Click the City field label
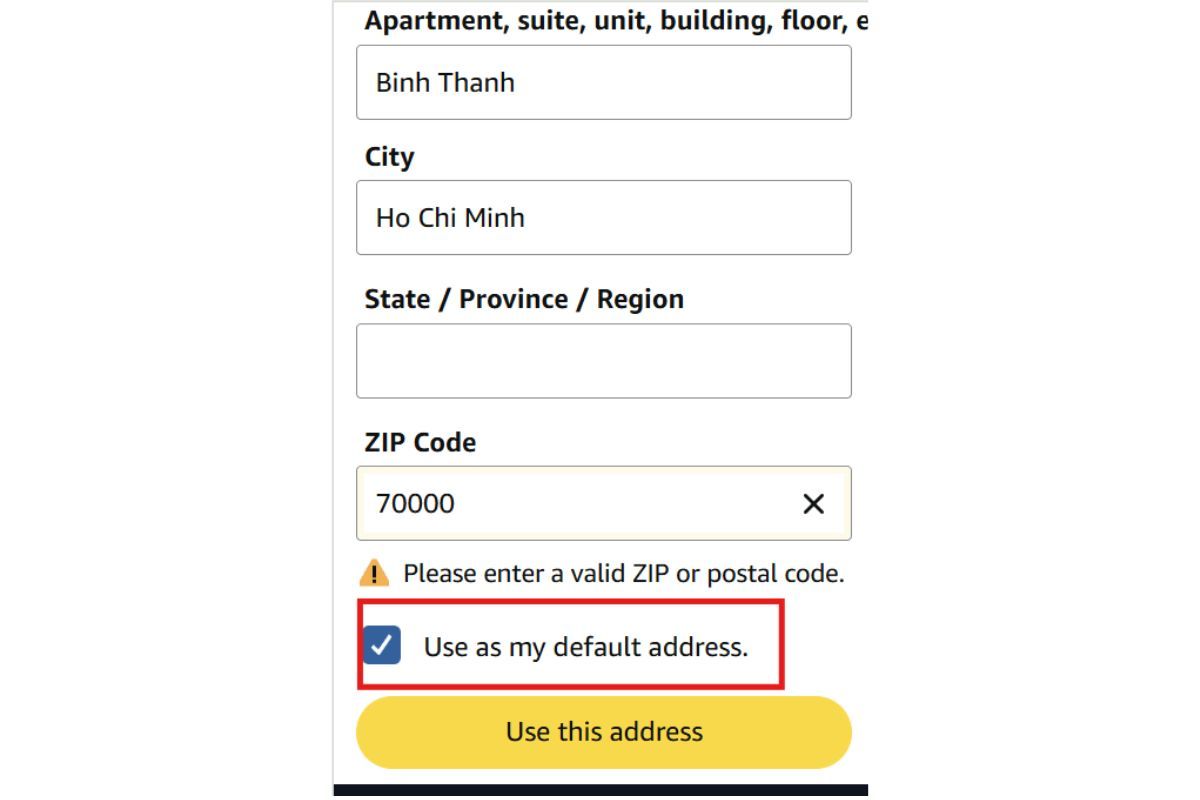Viewport: 1200px width, 800px height. point(389,157)
